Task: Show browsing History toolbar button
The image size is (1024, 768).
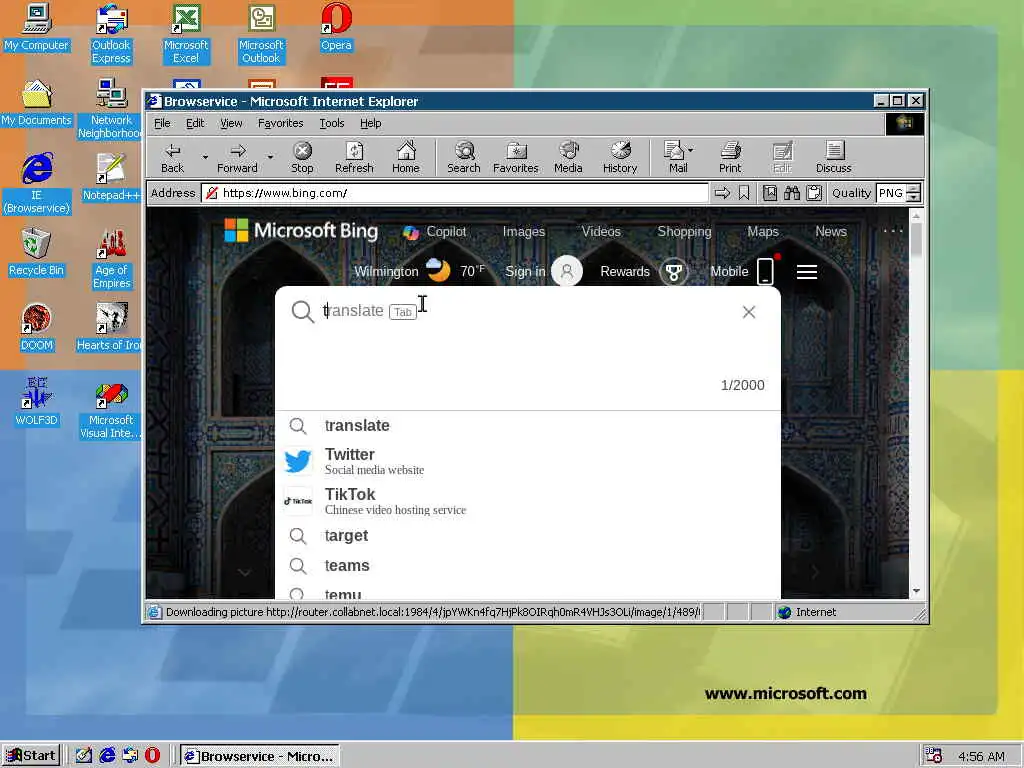Action: pos(620,157)
